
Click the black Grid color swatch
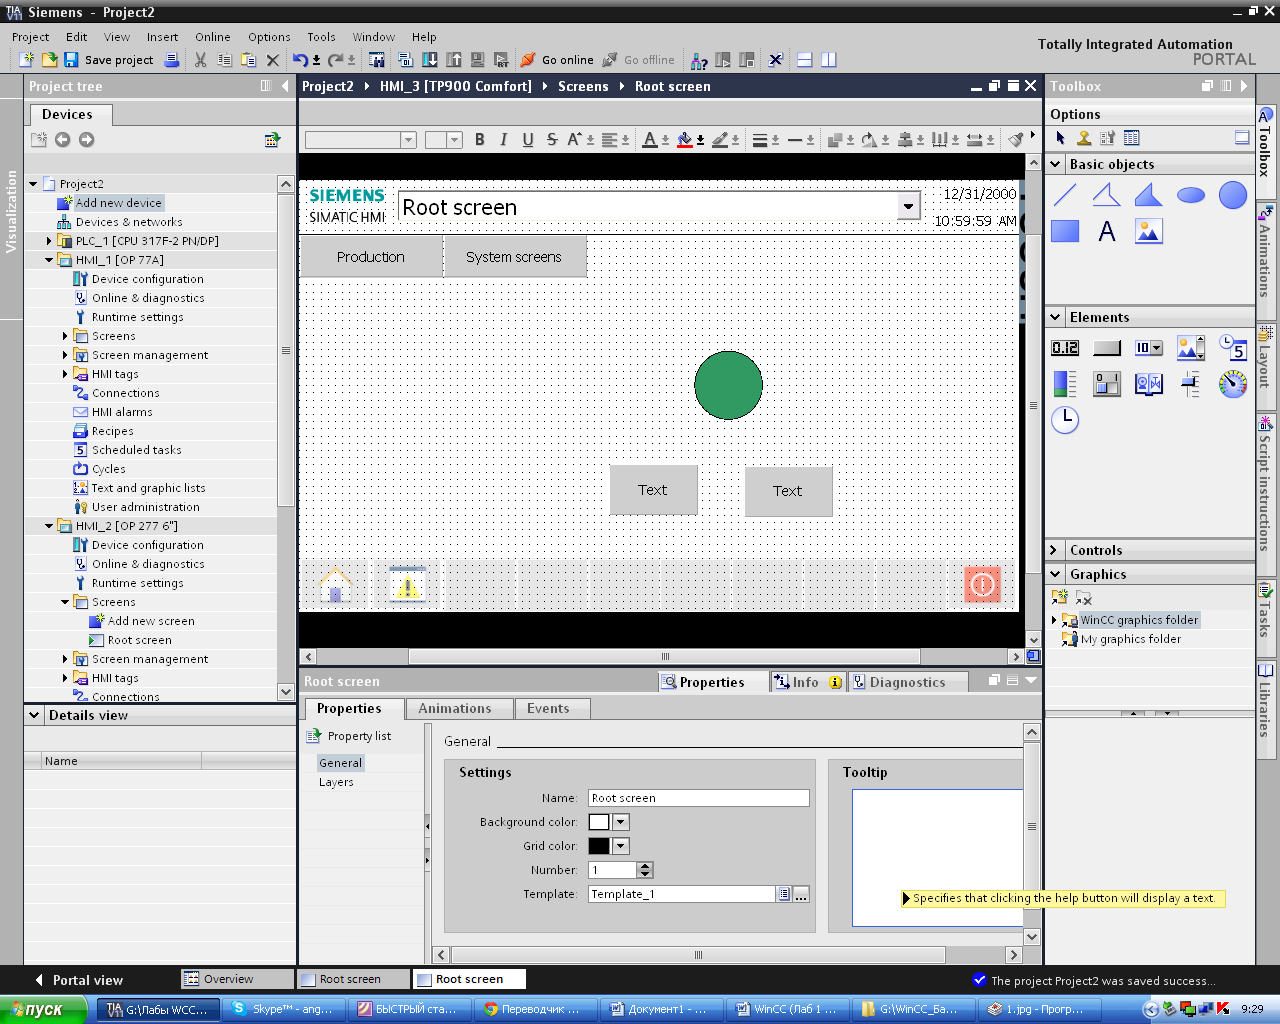(599, 846)
